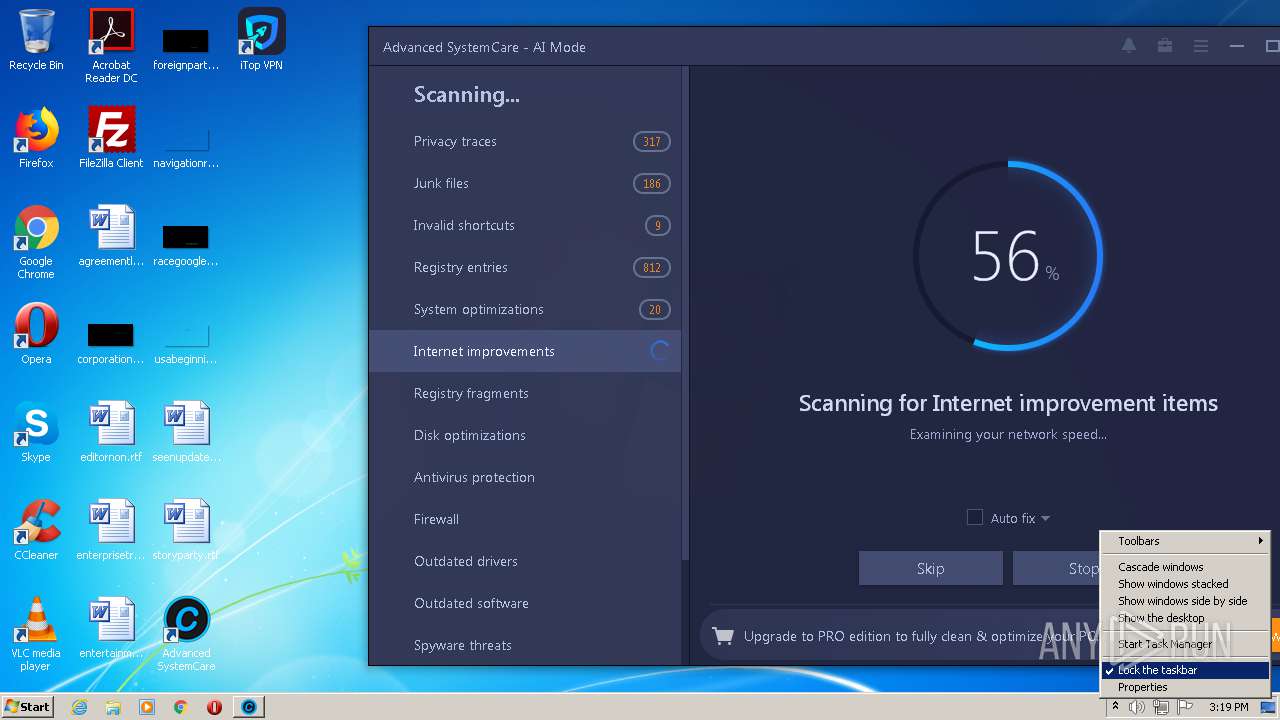Select Junk files scan item

525,183
